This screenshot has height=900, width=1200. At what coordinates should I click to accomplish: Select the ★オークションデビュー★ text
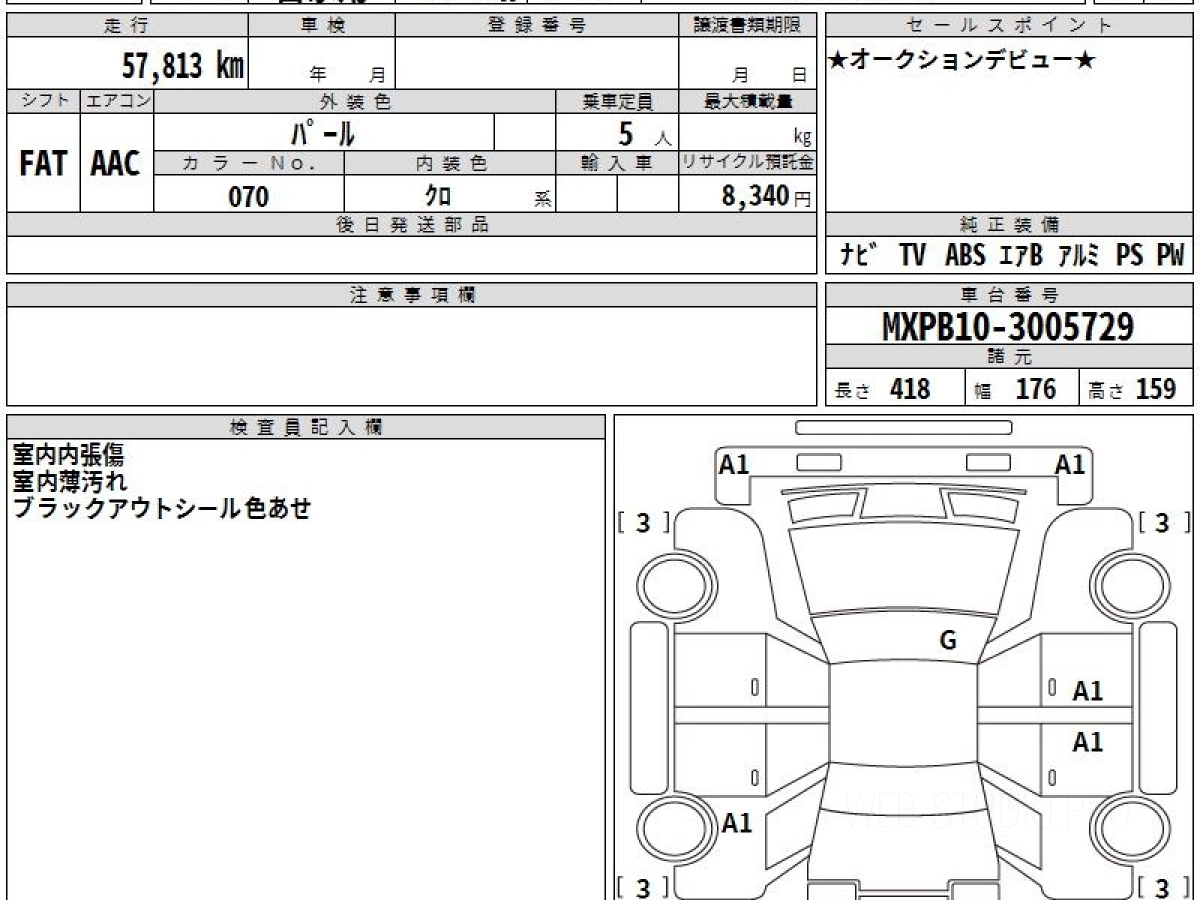[962, 61]
